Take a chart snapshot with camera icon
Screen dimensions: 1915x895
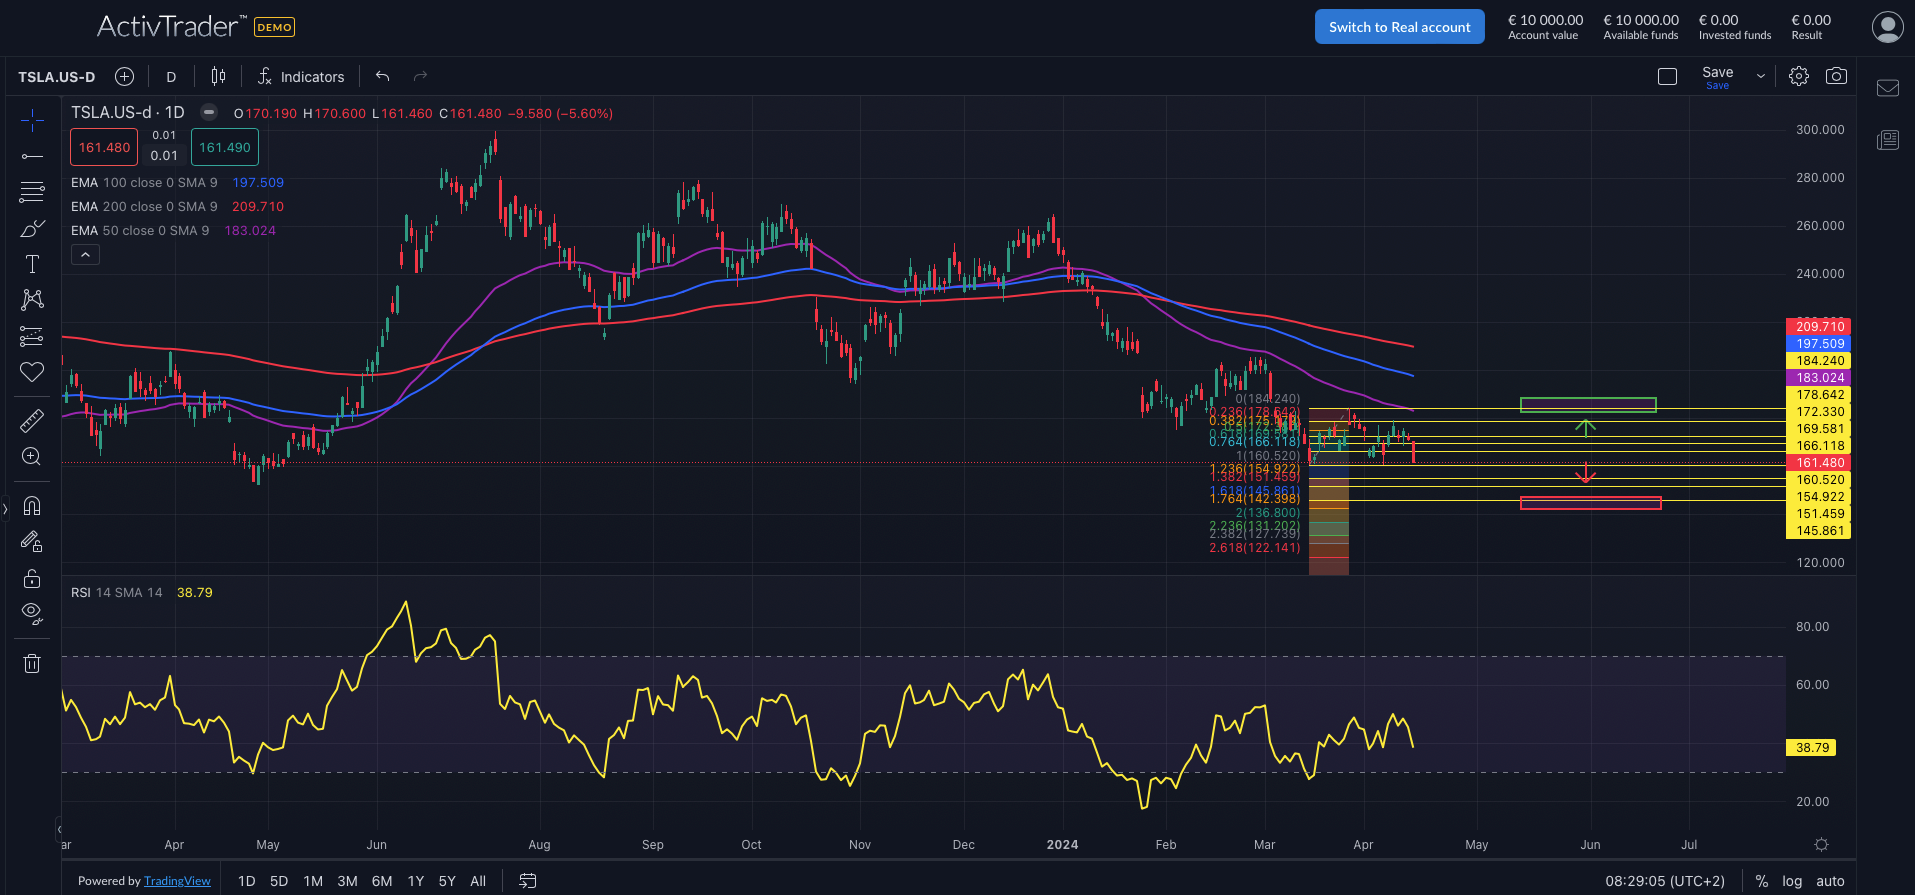[x=1836, y=76]
